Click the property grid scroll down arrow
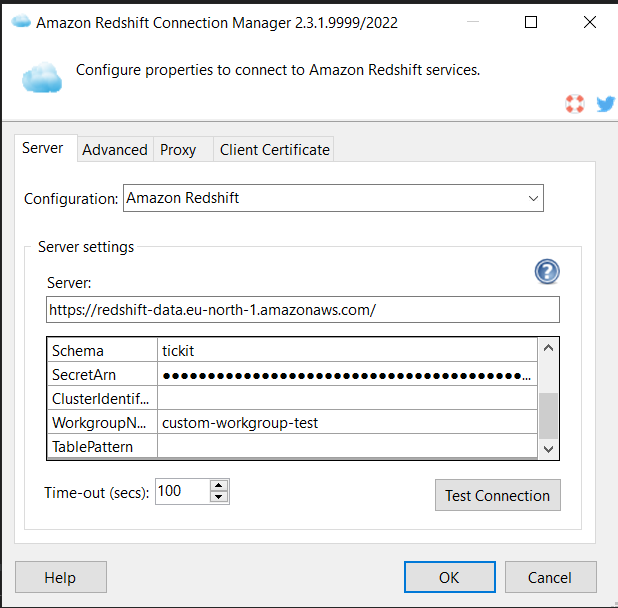The height and width of the screenshot is (608, 618). (548, 449)
